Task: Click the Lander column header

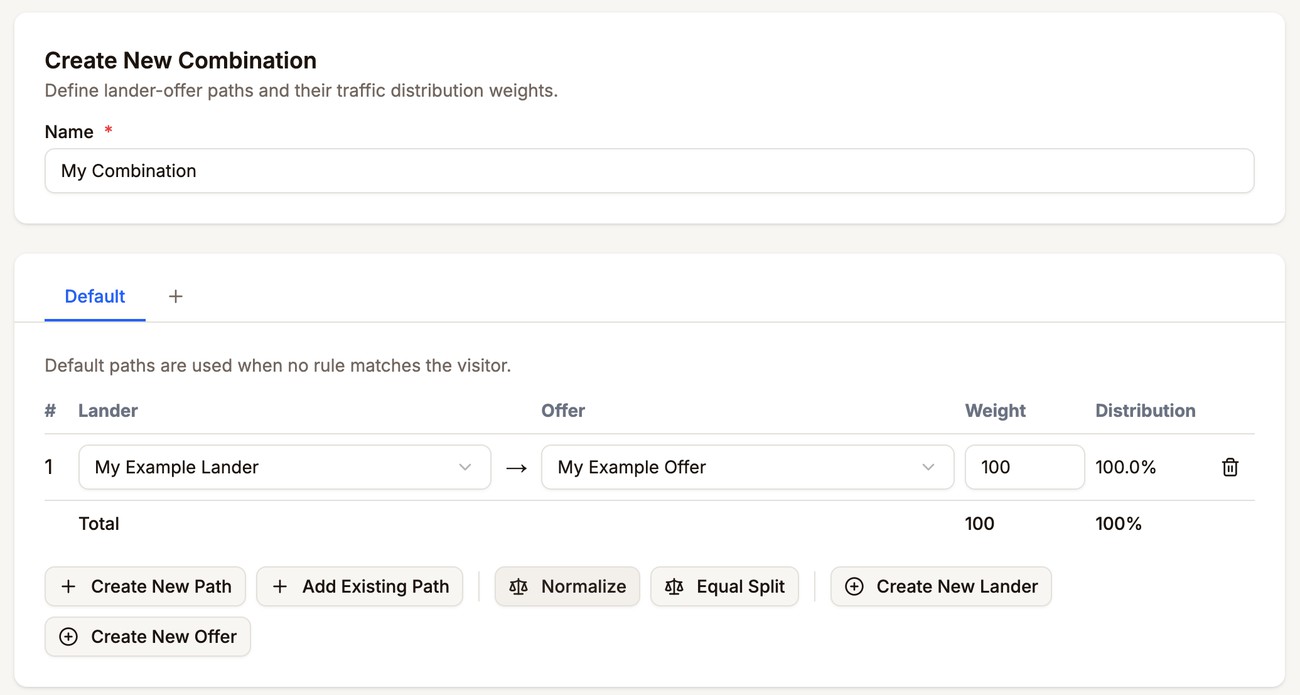Action: [x=108, y=410]
